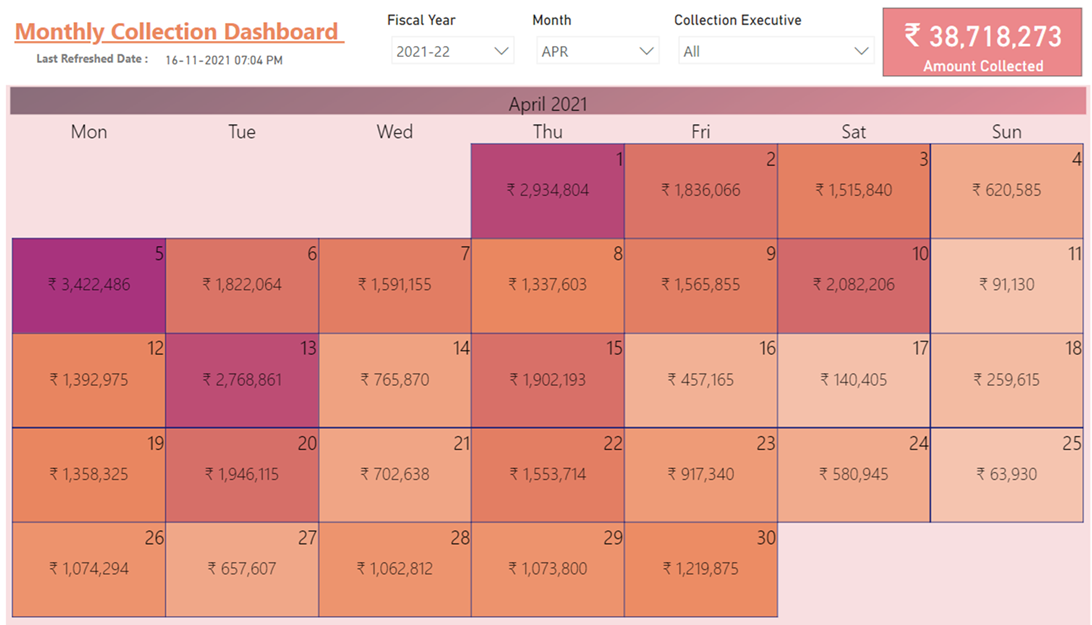Expand the Month dropdown showing APR
Screen dimensions: 1092x625
click(x=597, y=51)
